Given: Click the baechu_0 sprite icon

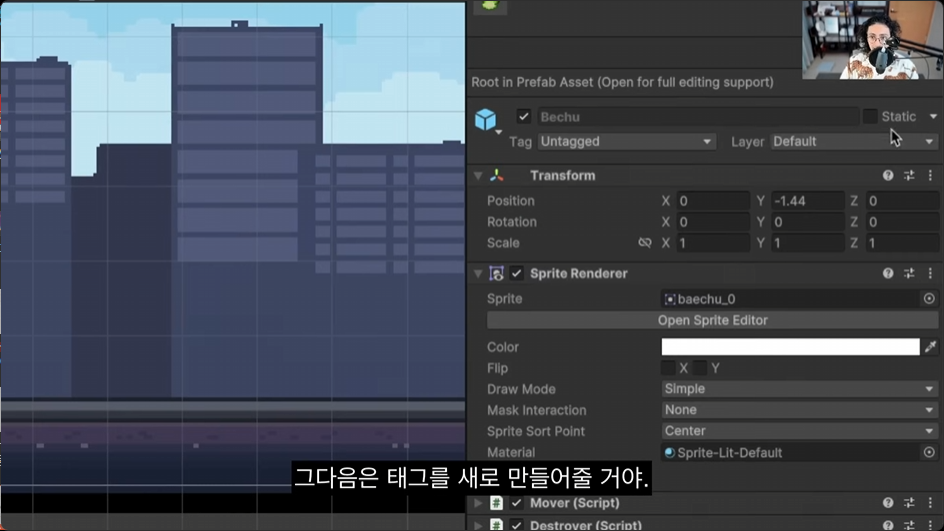Looking at the screenshot, I should click(x=669, y=299).
